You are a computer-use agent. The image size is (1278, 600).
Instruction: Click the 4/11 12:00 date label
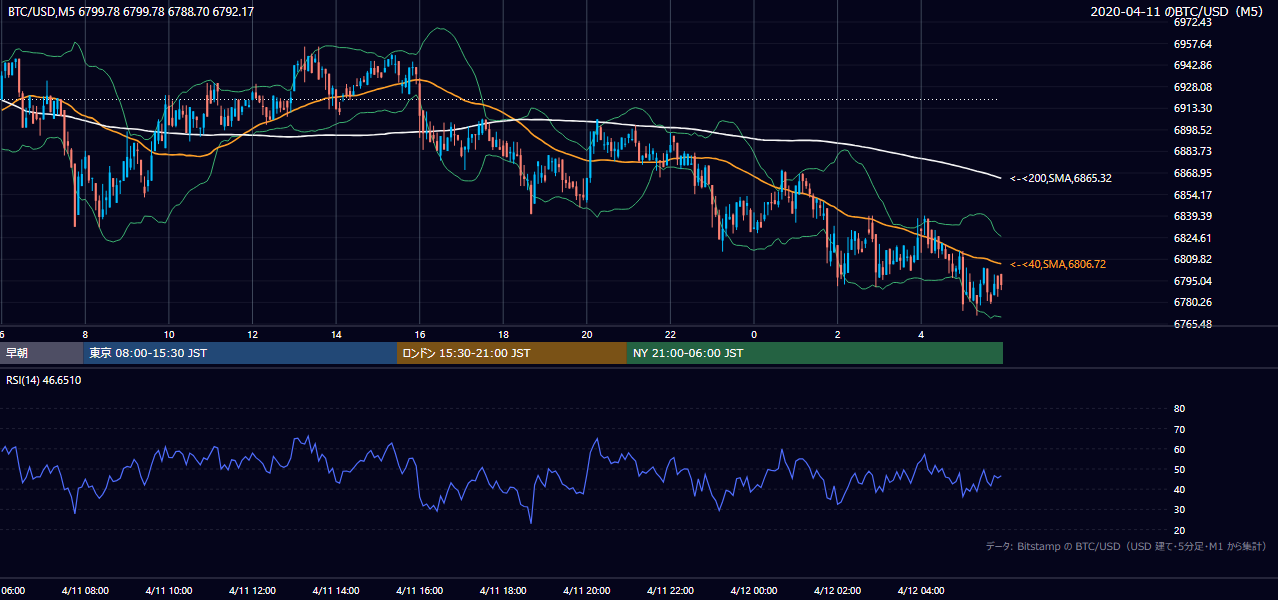[x=252, y=590]
